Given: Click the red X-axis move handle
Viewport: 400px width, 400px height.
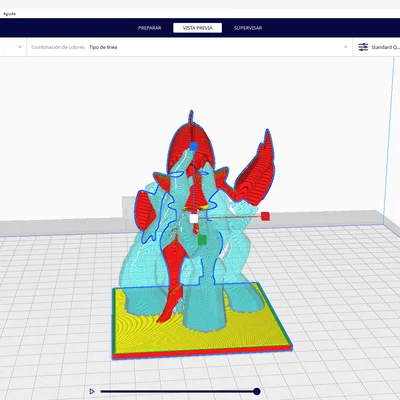Looking at the screenshot, I should point(265,216).
